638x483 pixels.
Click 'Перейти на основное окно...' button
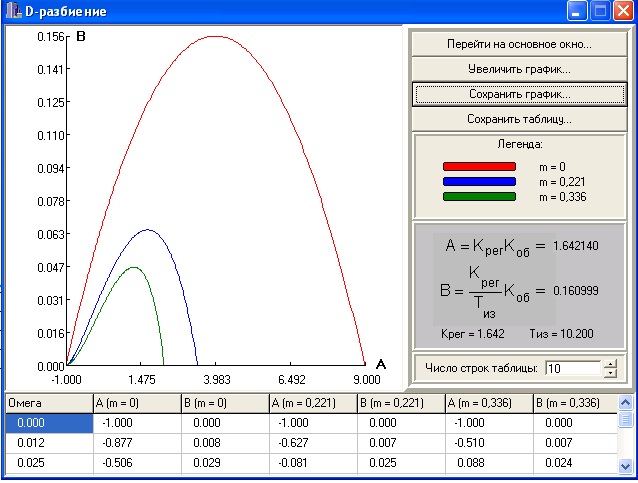pyautogui.click(x=519, y=44)
